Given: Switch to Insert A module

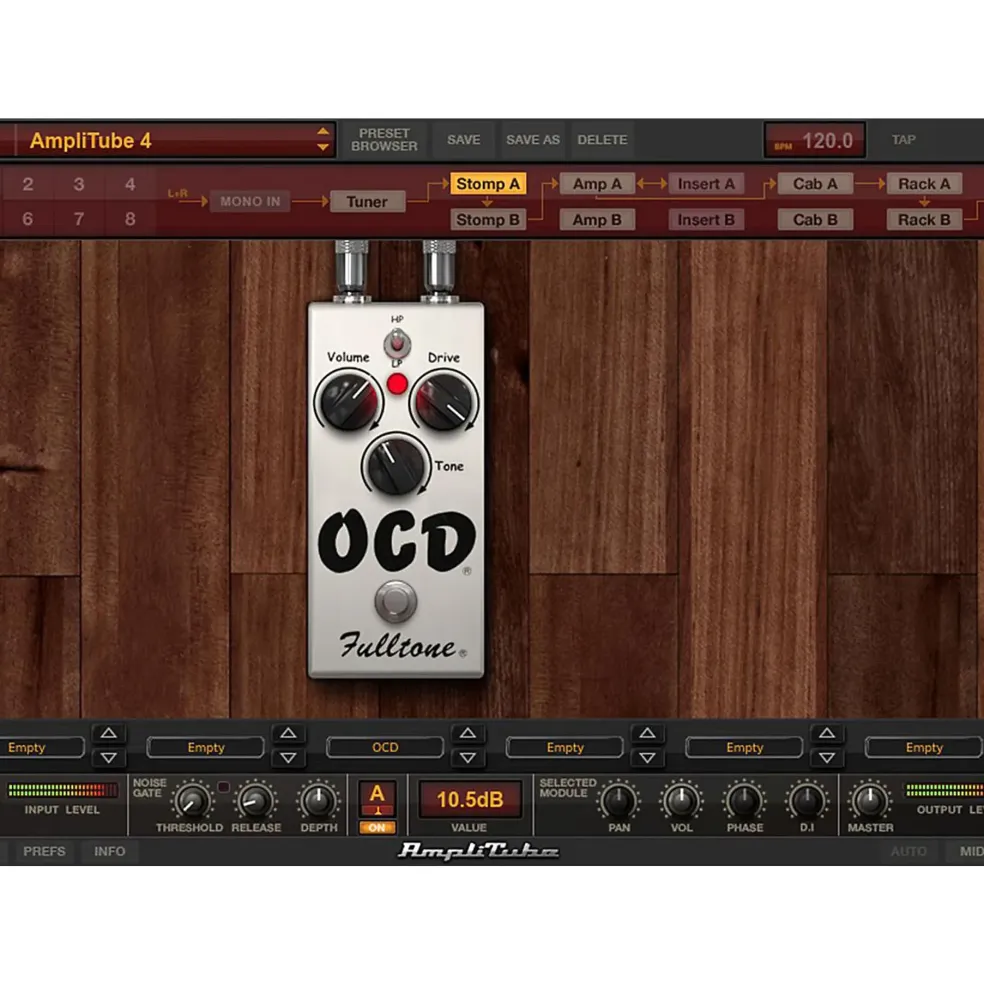Looking at the screenshot, I should 706,183.
